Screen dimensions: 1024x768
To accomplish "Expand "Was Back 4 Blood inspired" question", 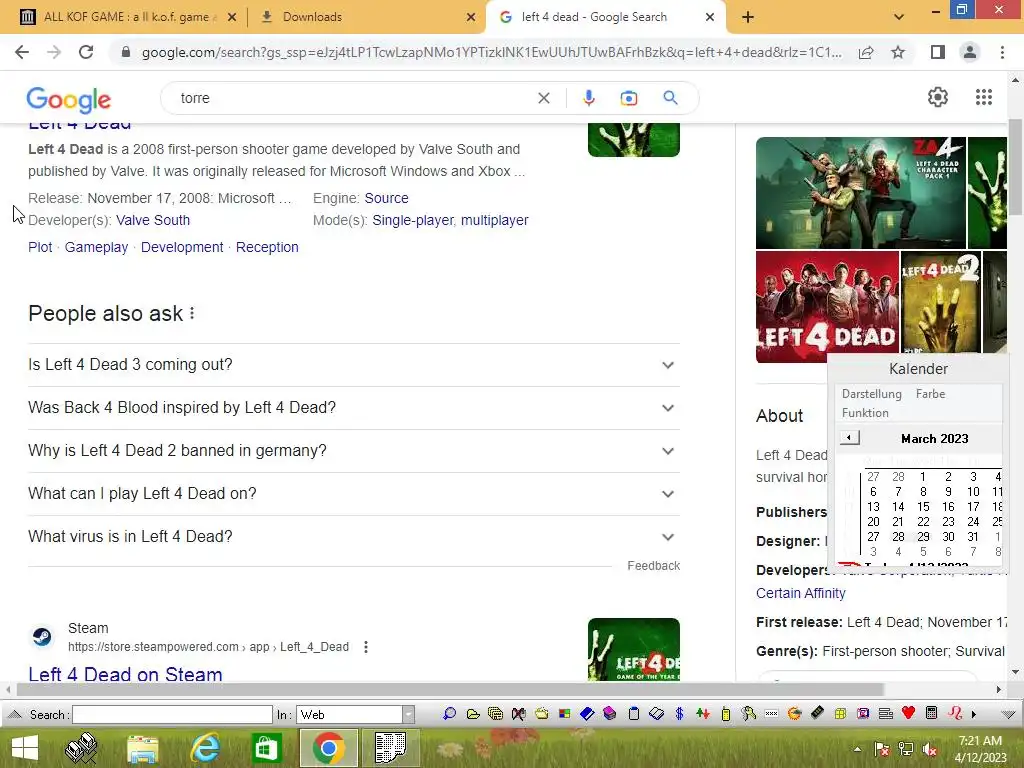I will (x=354, y=408).
